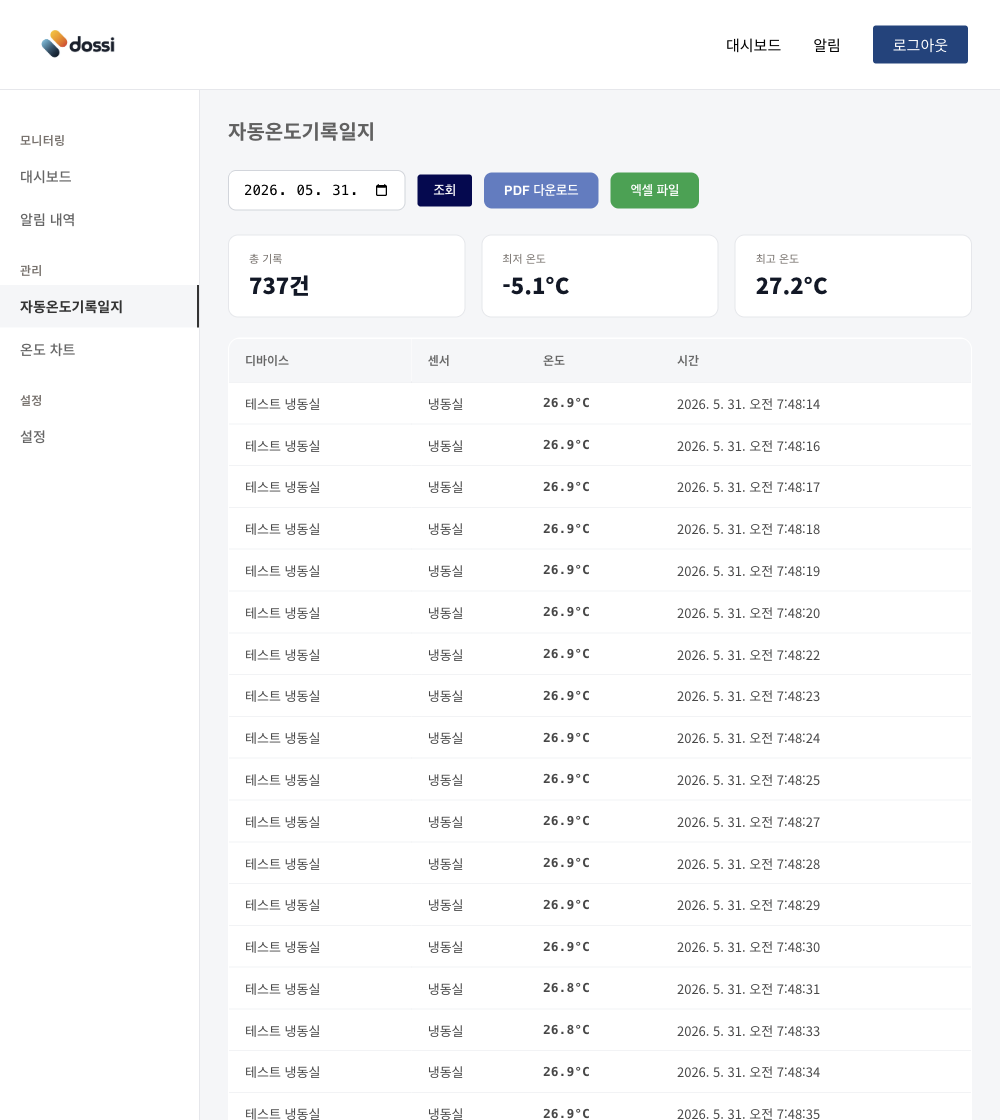Open 알림 in the top navigation
This screenshot has width=1000, height=1120.
coord(826,45)
